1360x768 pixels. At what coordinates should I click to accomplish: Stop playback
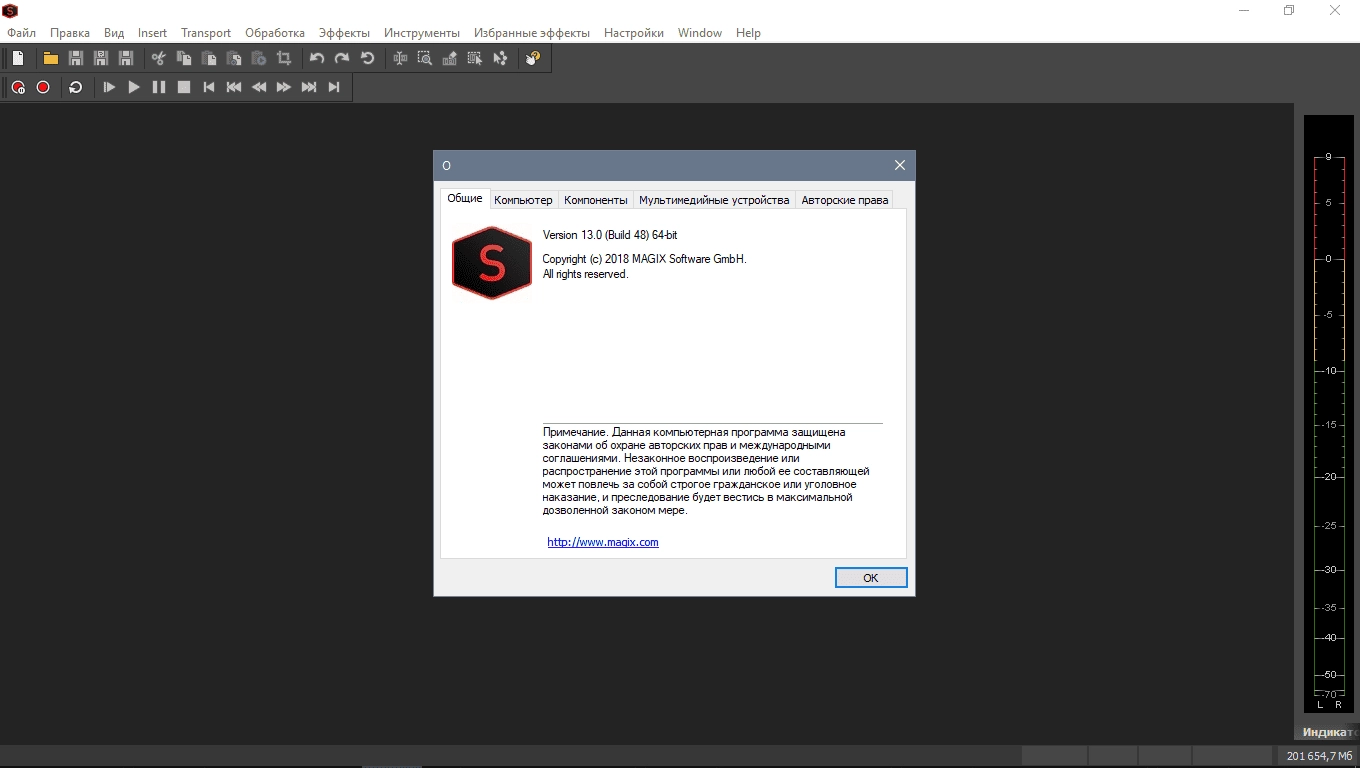184,87
